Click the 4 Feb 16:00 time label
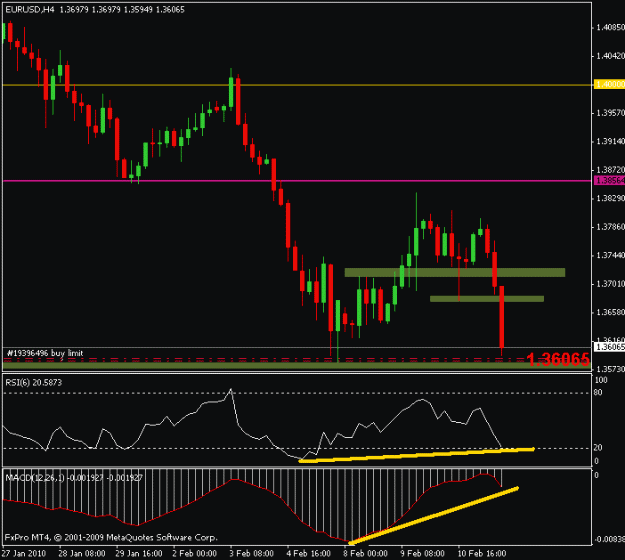 (x=309, y=554)
